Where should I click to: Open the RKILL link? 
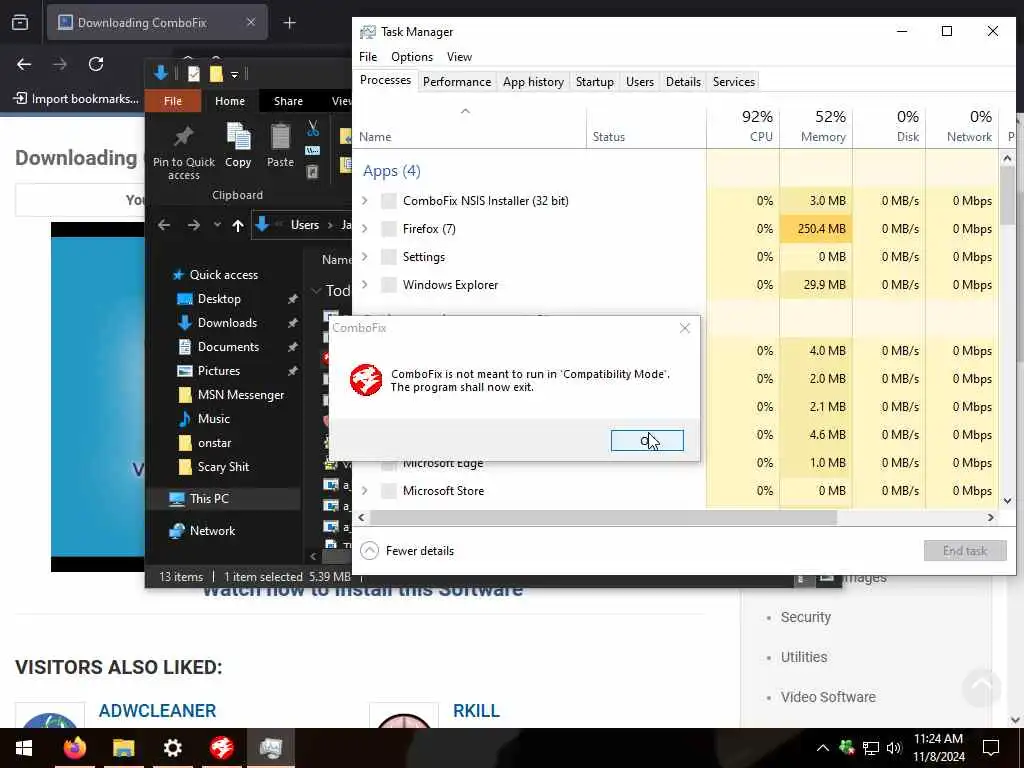click(476, 711)
